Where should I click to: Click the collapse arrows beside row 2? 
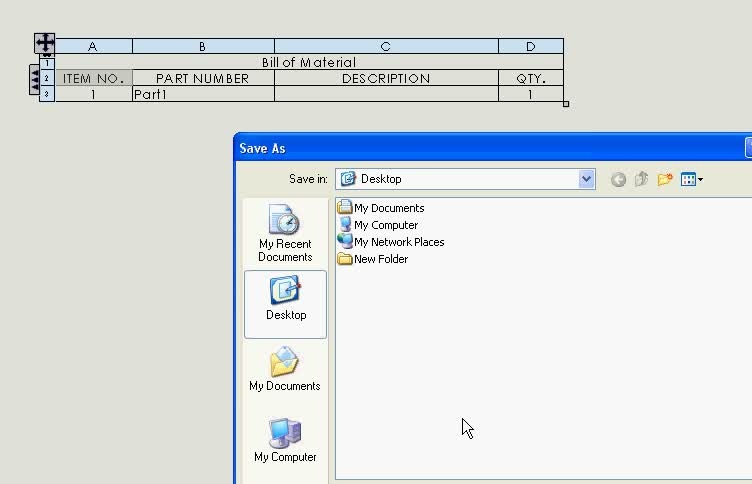point(35,79)
